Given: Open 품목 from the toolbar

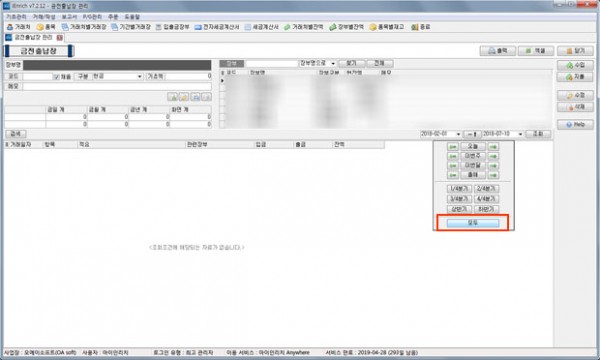Looking at the screenshot, I should 46,27.
